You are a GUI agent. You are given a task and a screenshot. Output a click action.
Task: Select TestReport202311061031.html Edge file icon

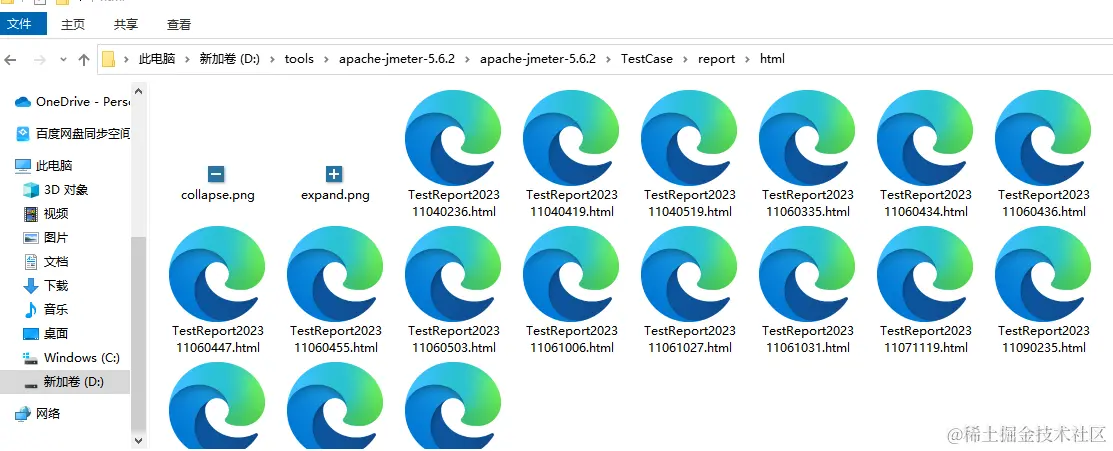808,274
